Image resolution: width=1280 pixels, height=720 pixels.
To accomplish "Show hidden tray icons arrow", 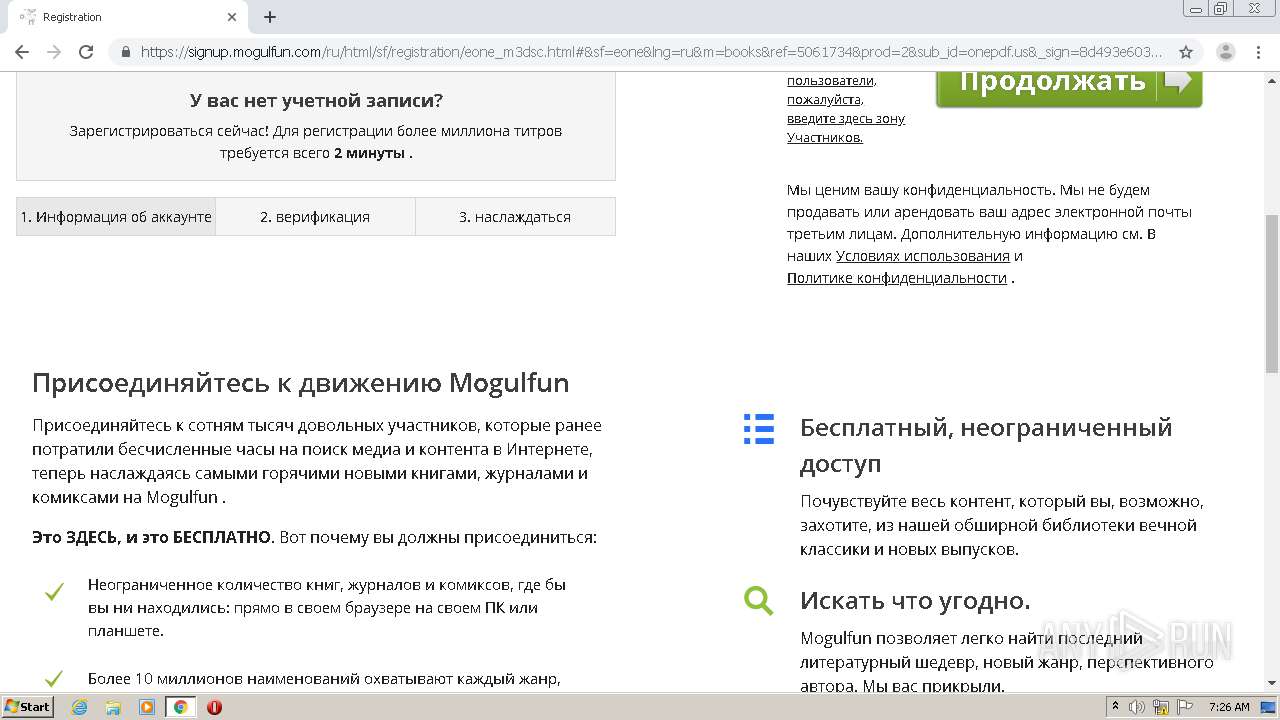I will [x=1116, y=706].
